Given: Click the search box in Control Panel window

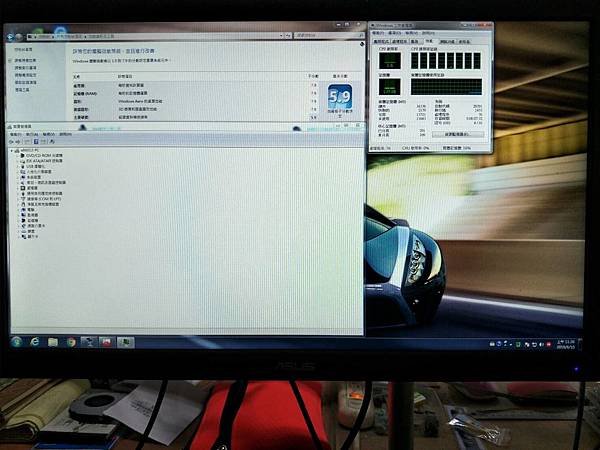Looking at the screenshot, I should pyautogui.click(x=329, y=35).
